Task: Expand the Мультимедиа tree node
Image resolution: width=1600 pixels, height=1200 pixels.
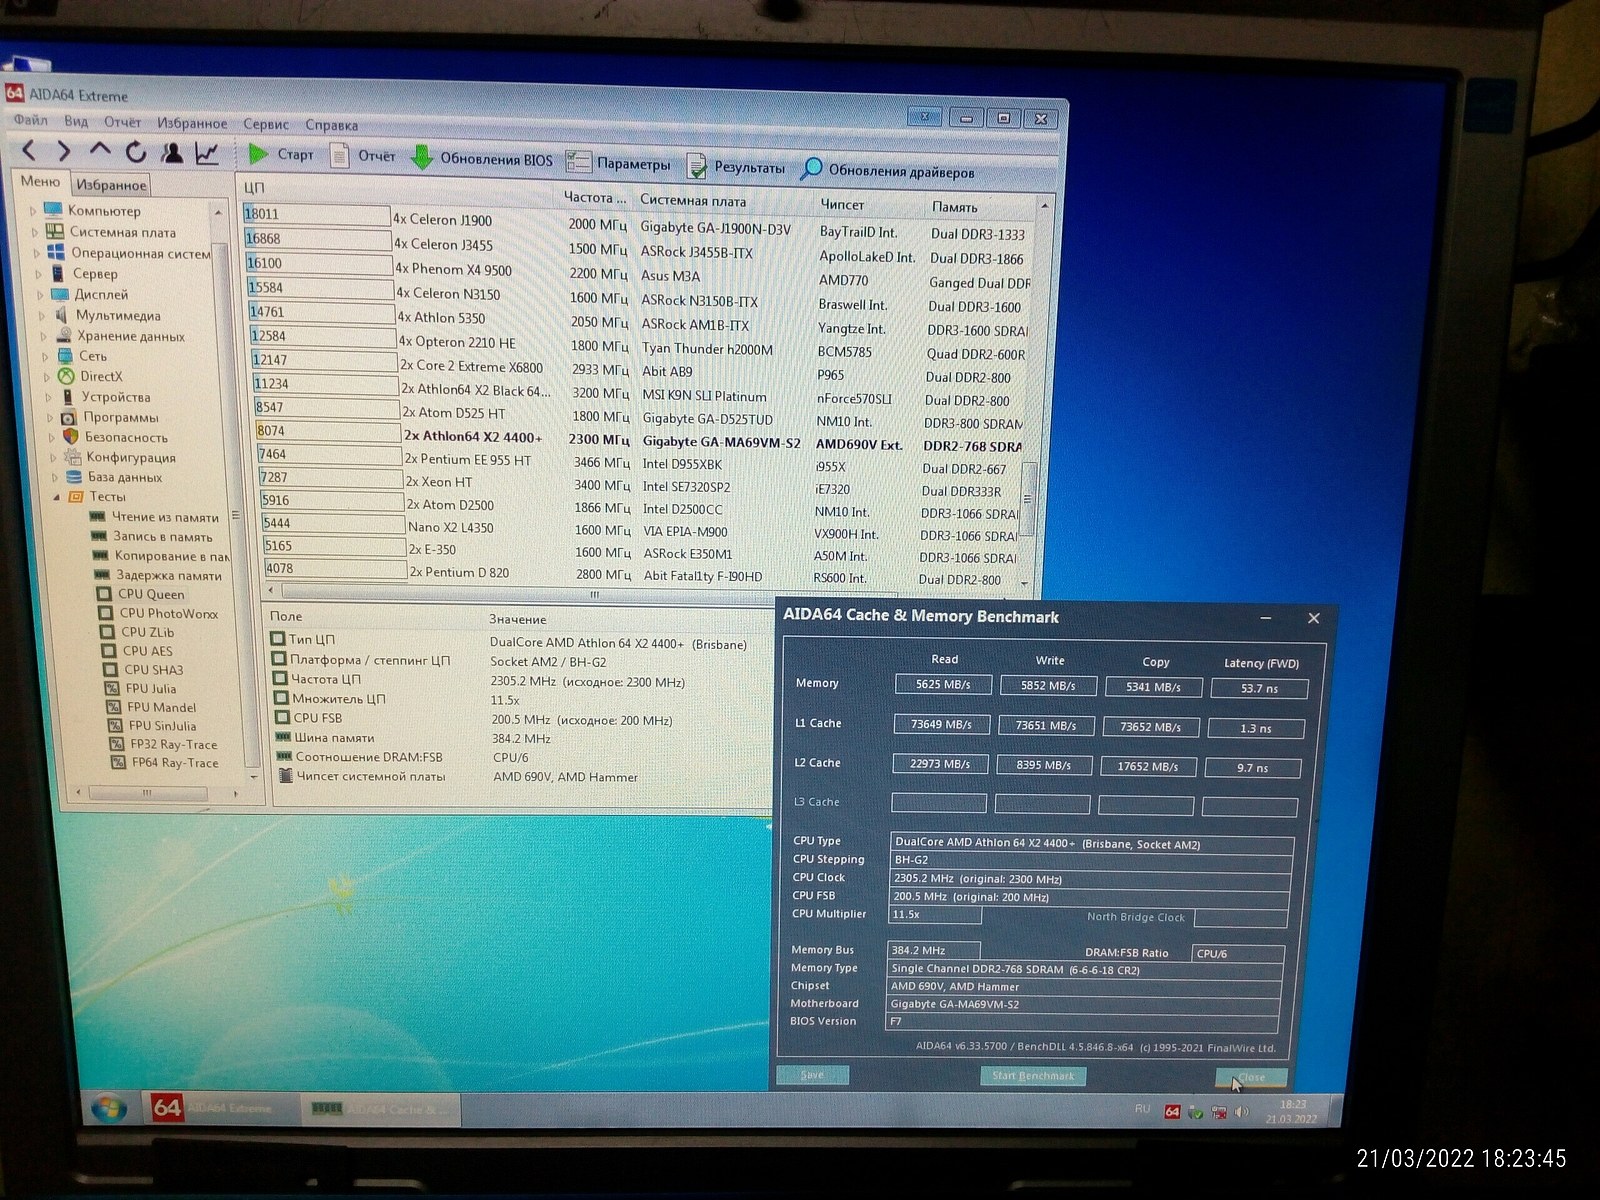Action: point(43,315)
